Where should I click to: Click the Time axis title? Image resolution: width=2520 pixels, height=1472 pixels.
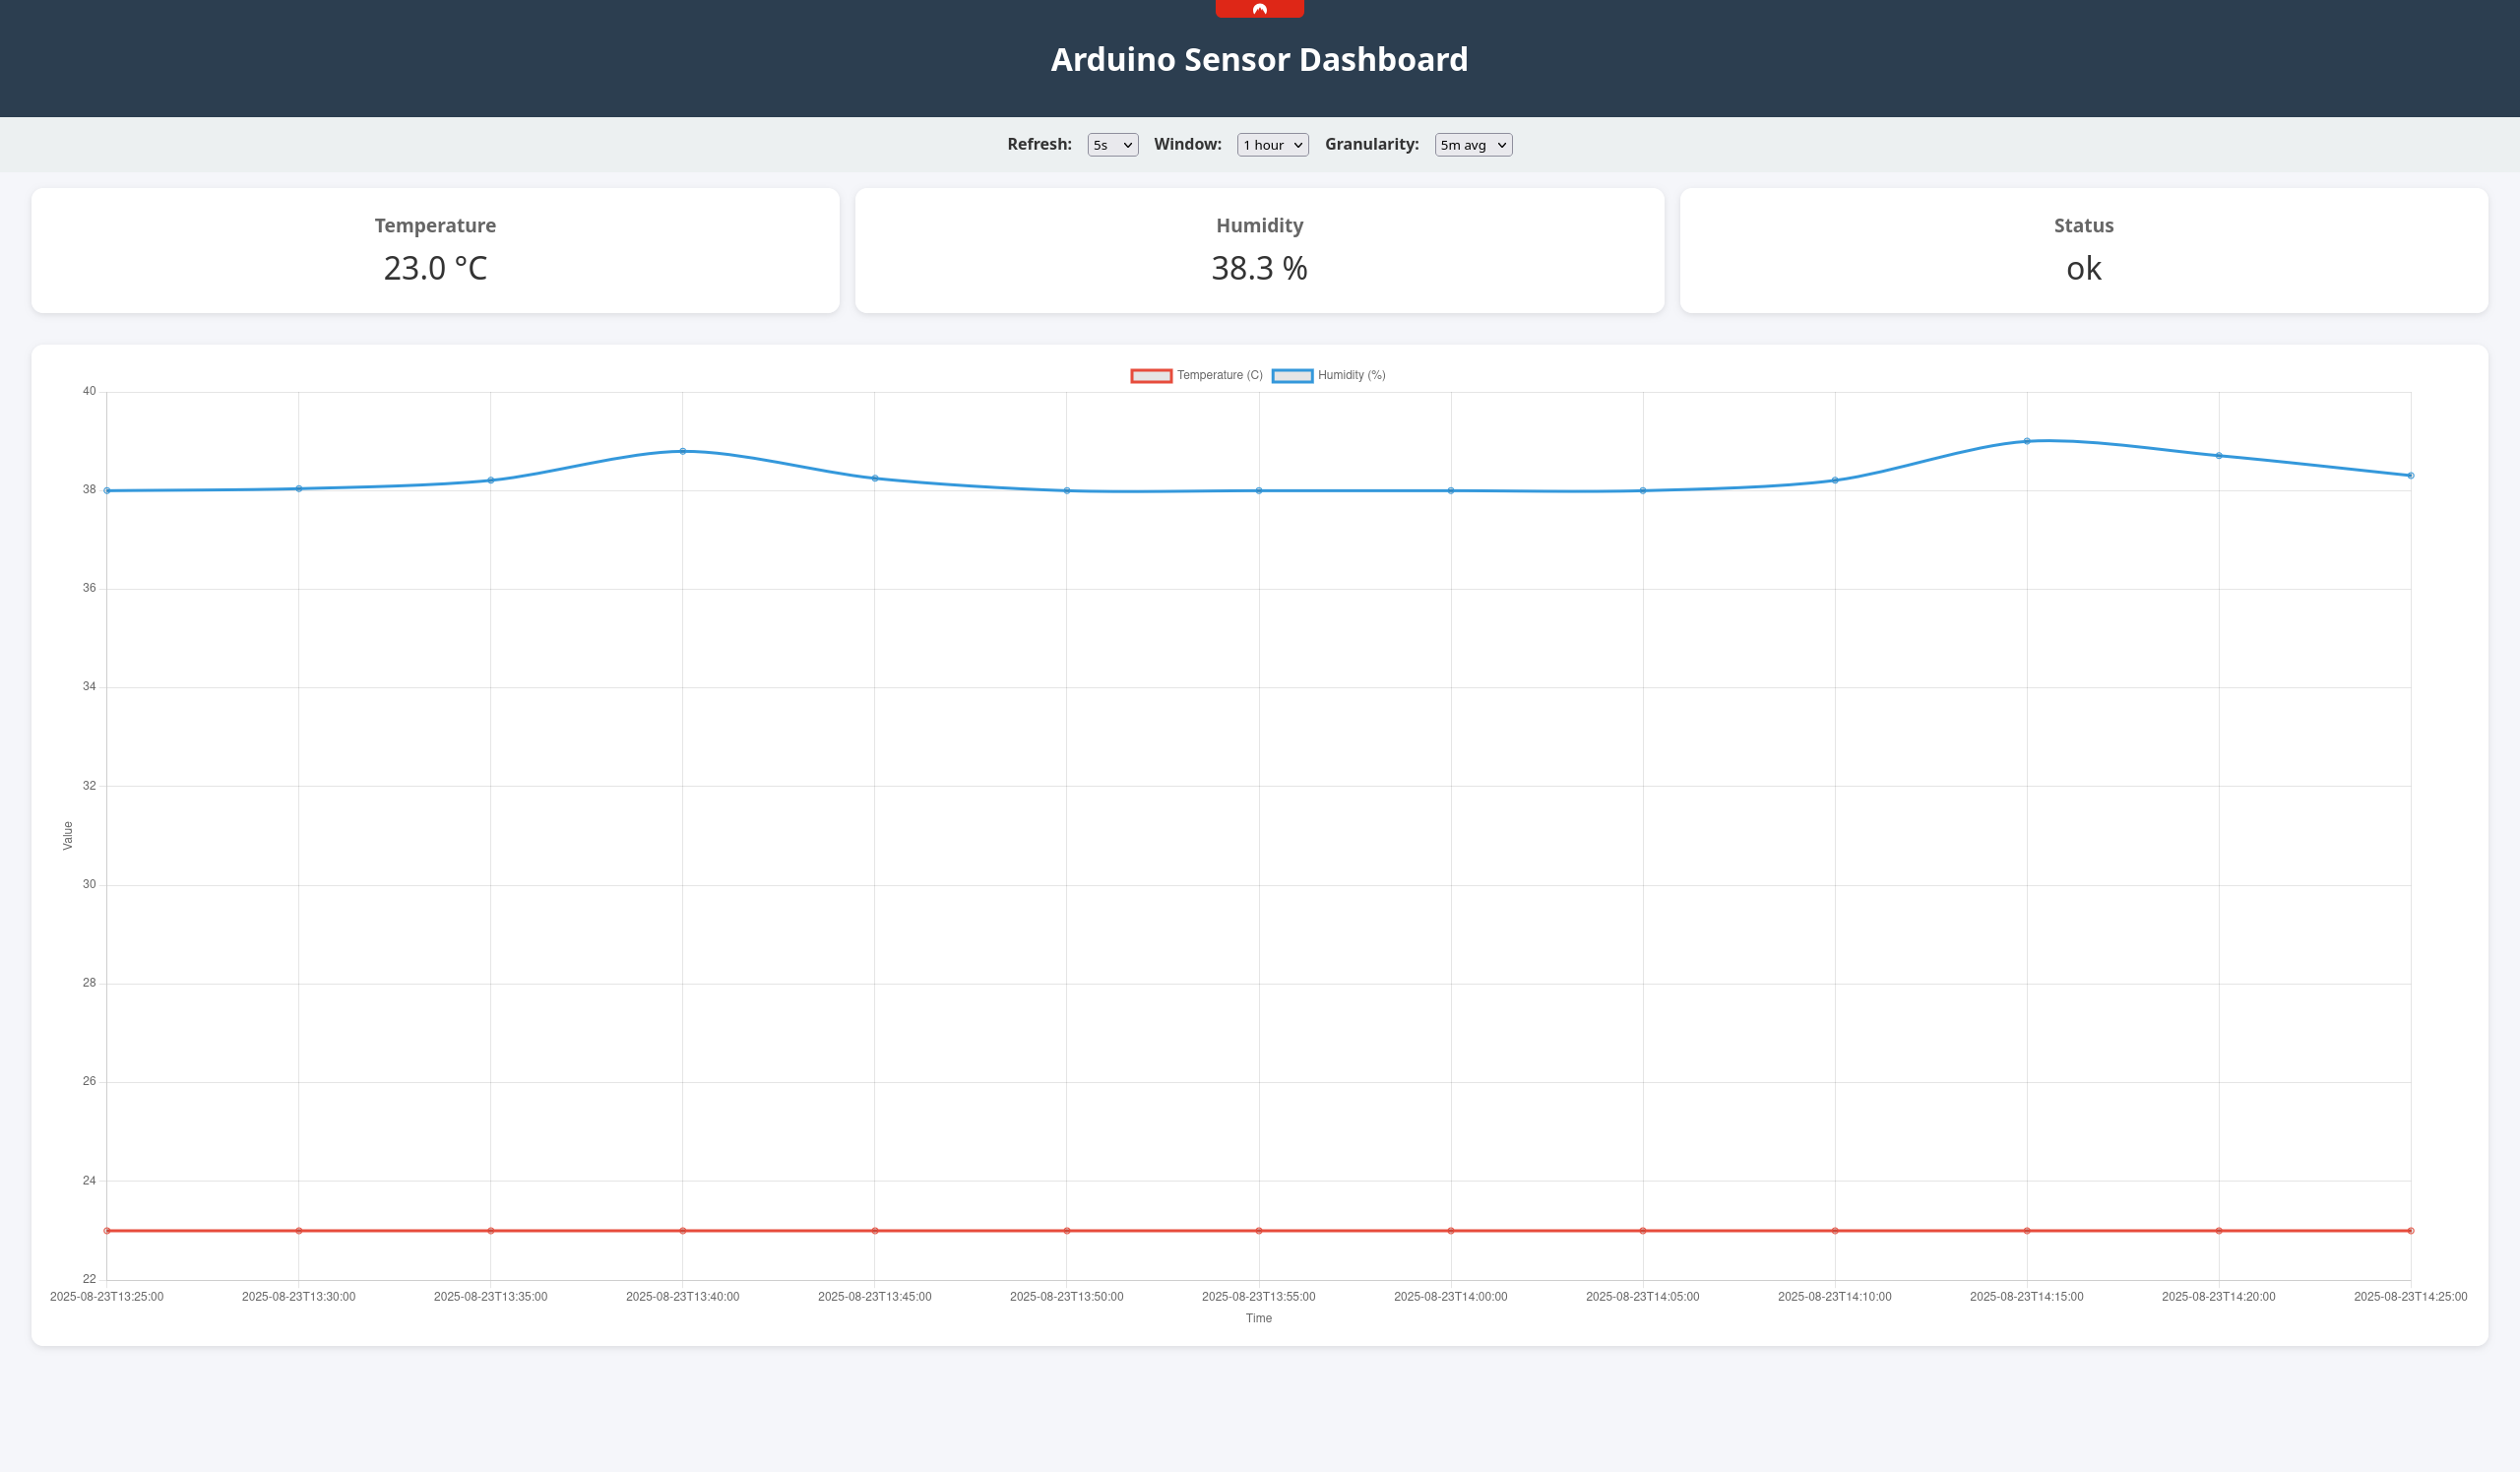click(x=1258, y=1319)
